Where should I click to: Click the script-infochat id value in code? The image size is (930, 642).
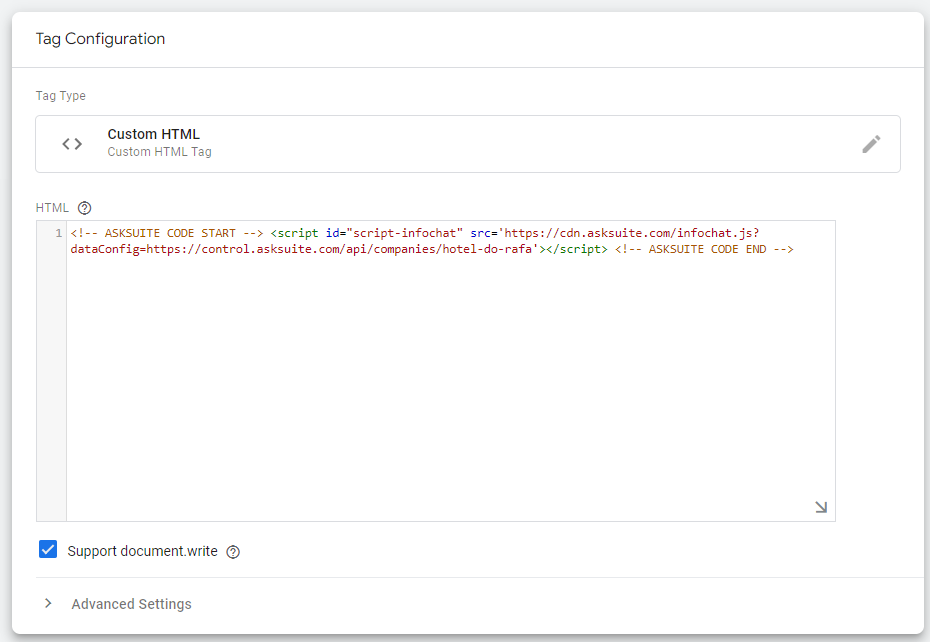405,233
